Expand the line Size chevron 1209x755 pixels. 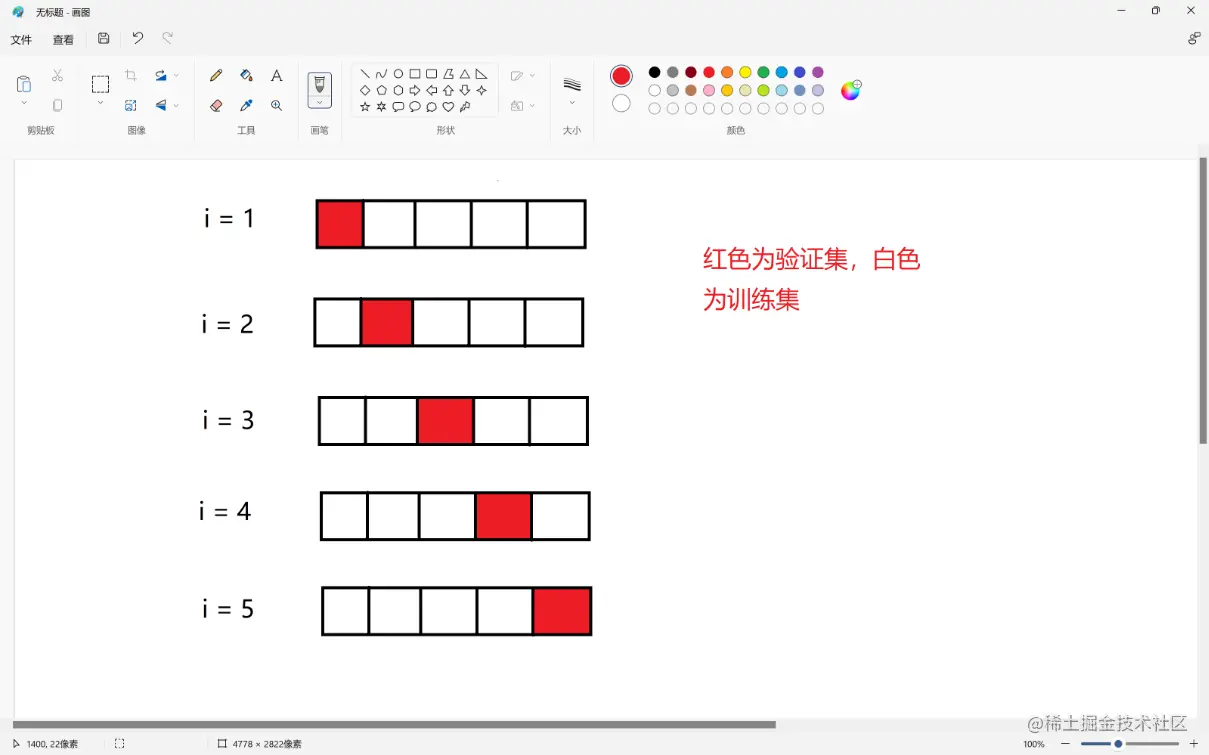572,103
